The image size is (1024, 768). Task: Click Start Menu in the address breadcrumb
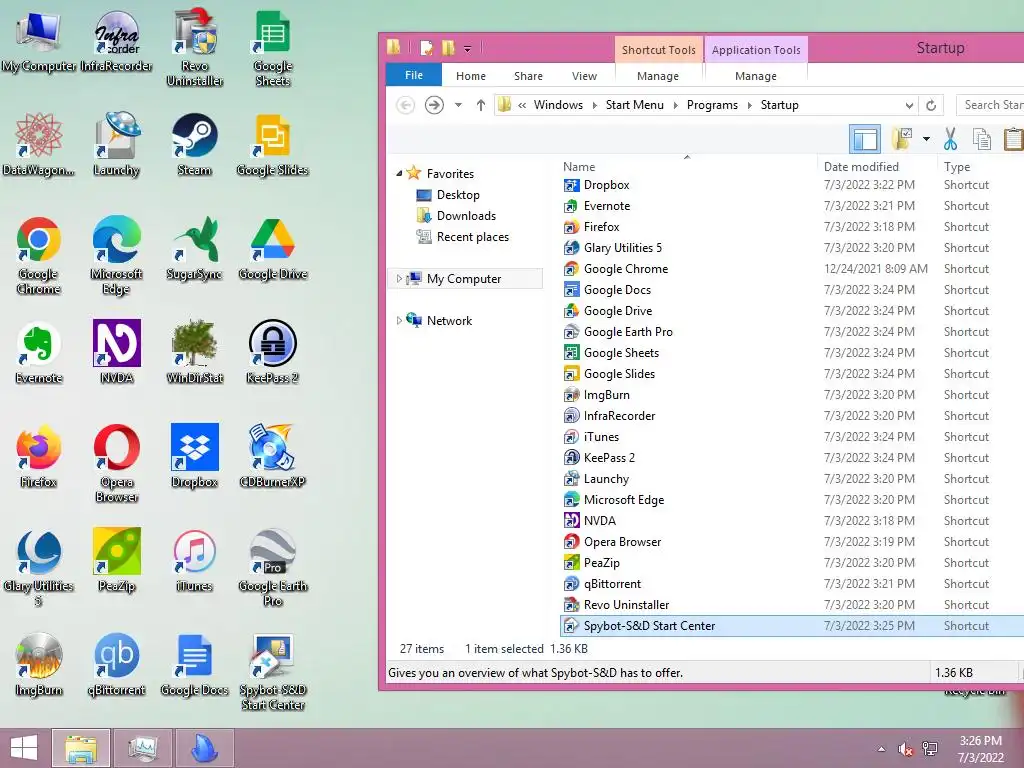click(x=634, y=105)
